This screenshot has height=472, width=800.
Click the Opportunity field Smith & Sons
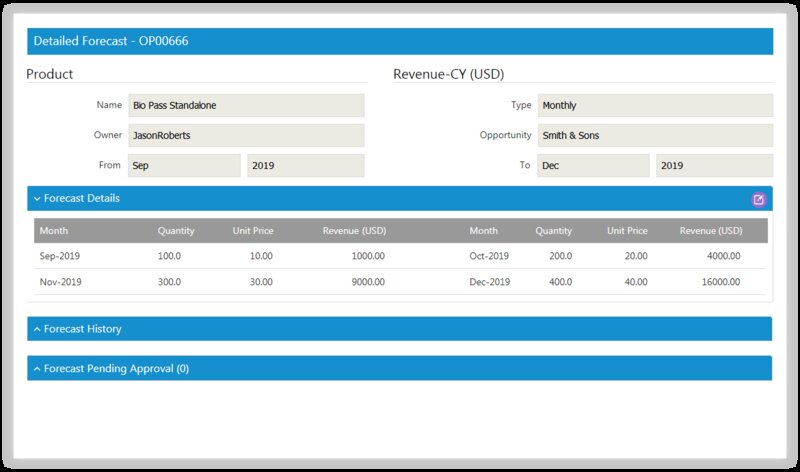point(655,135)
